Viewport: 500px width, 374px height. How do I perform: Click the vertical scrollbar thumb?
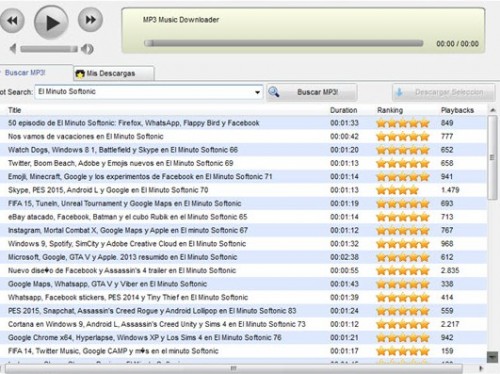coord(492,158)
